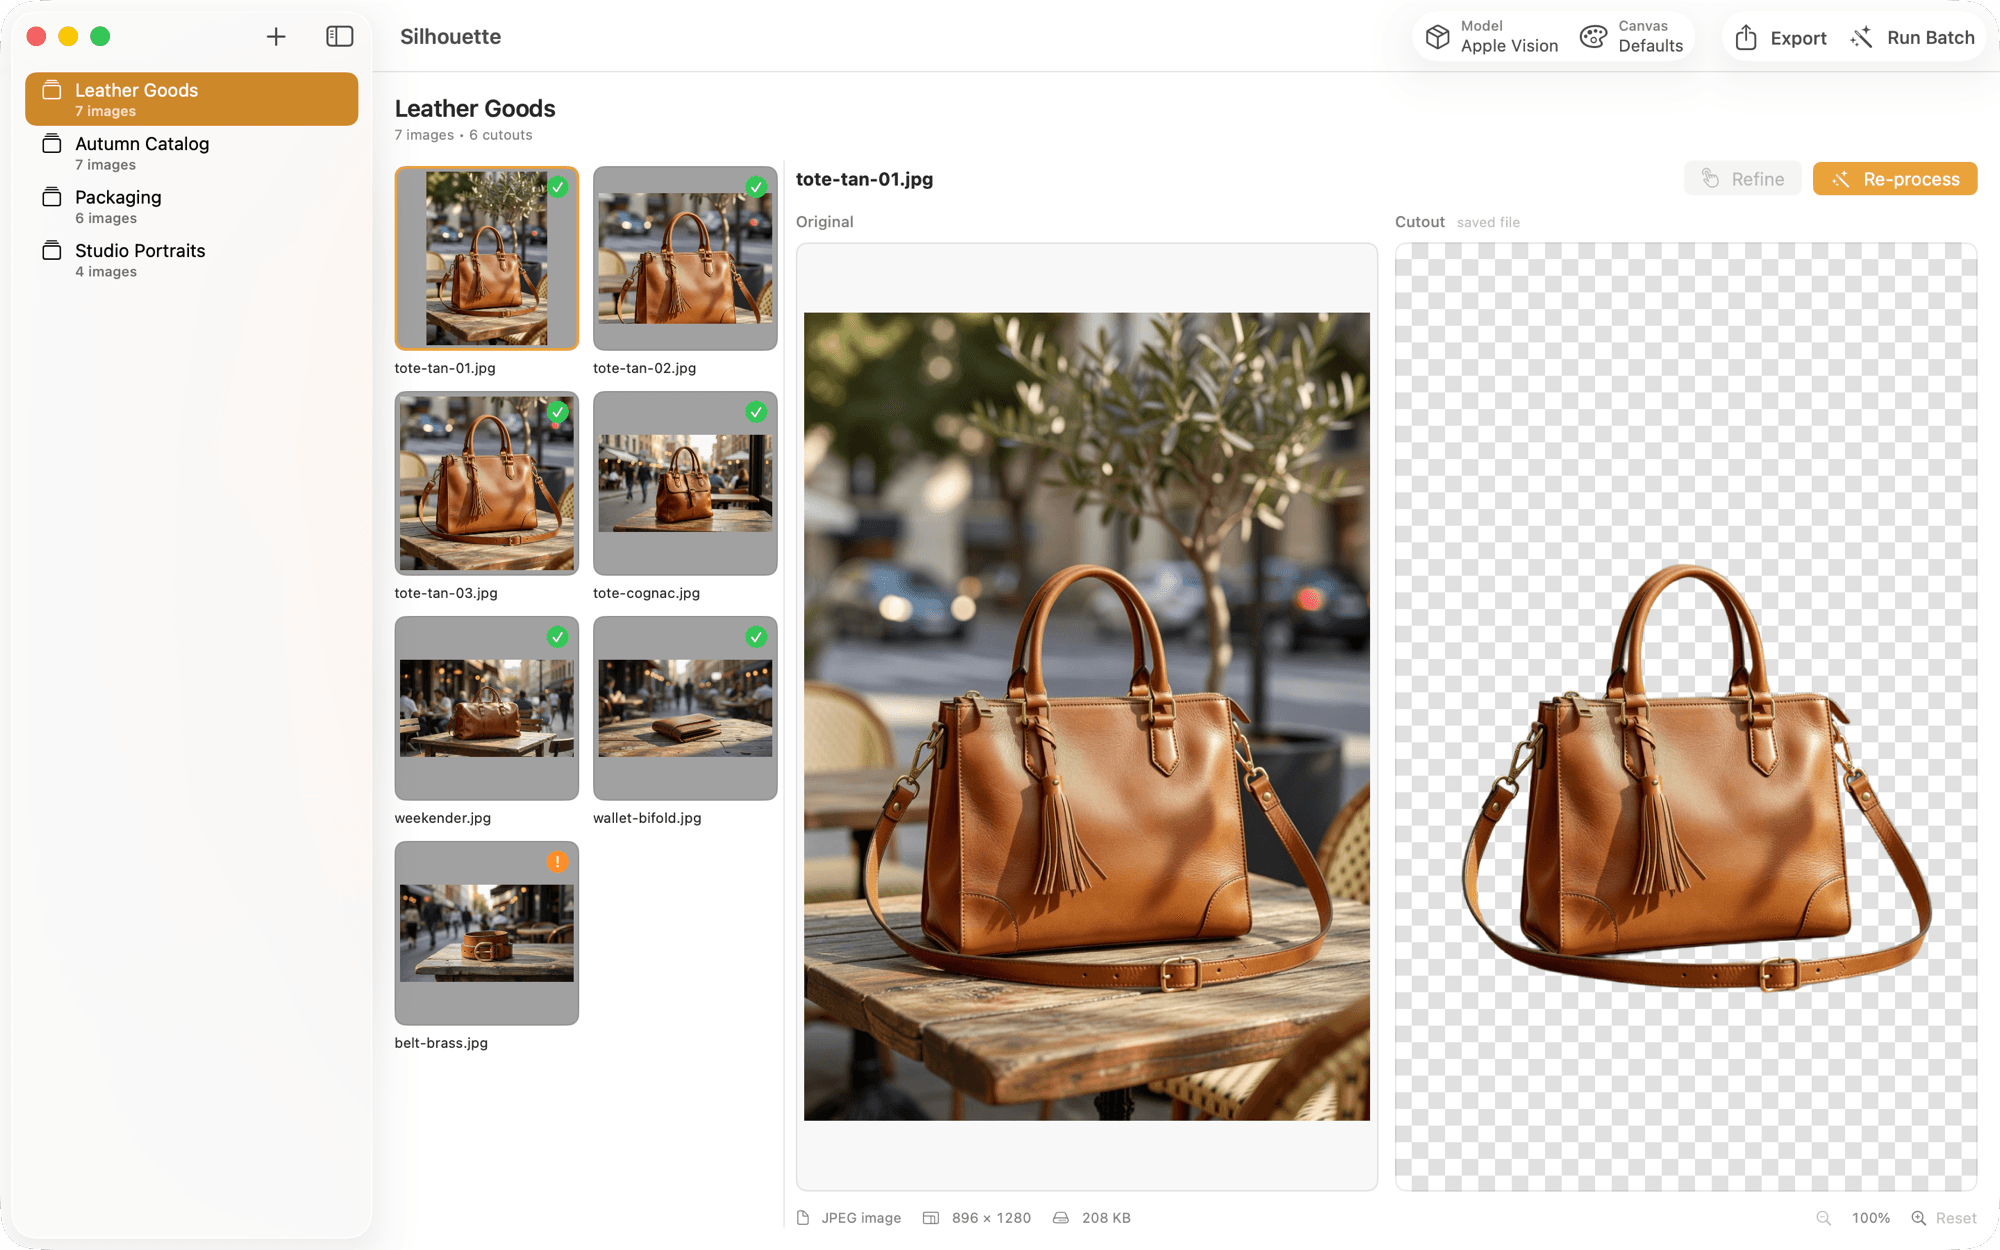Click the tote-tan-02.jpg filename label

644,368
